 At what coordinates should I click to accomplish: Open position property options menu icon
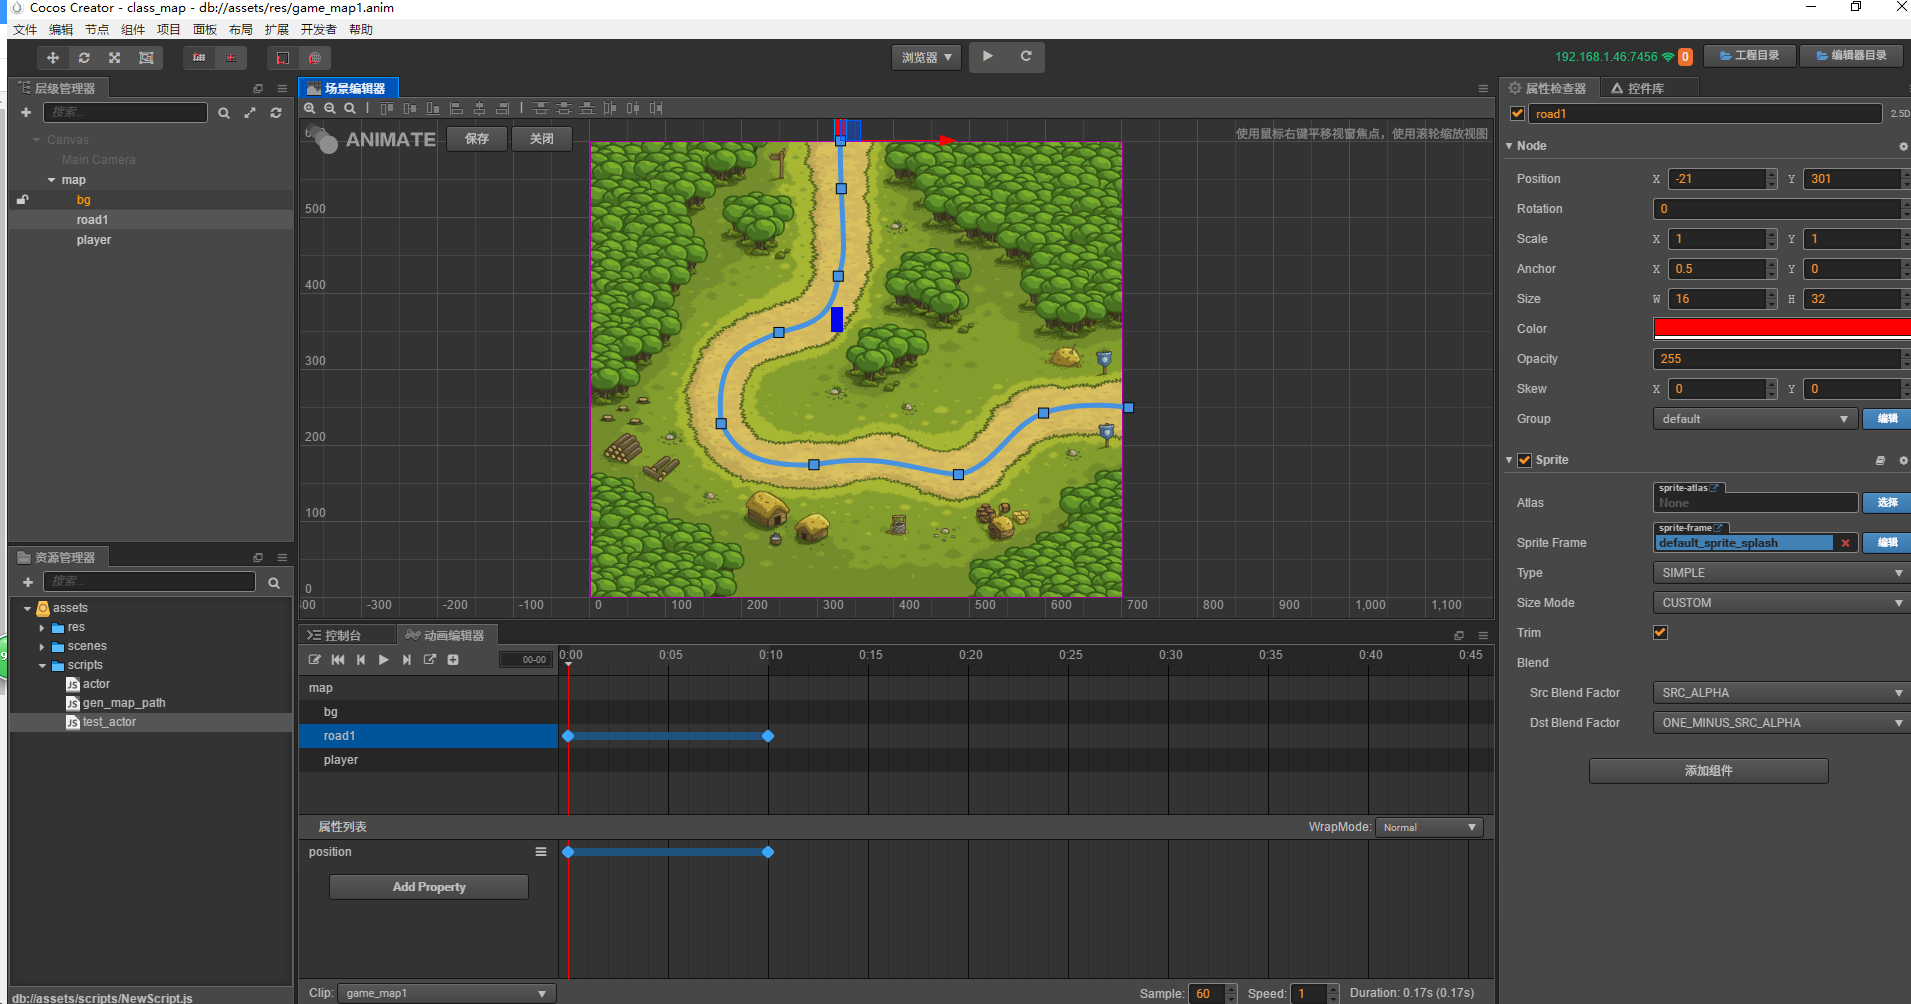[x=541, y=852]
